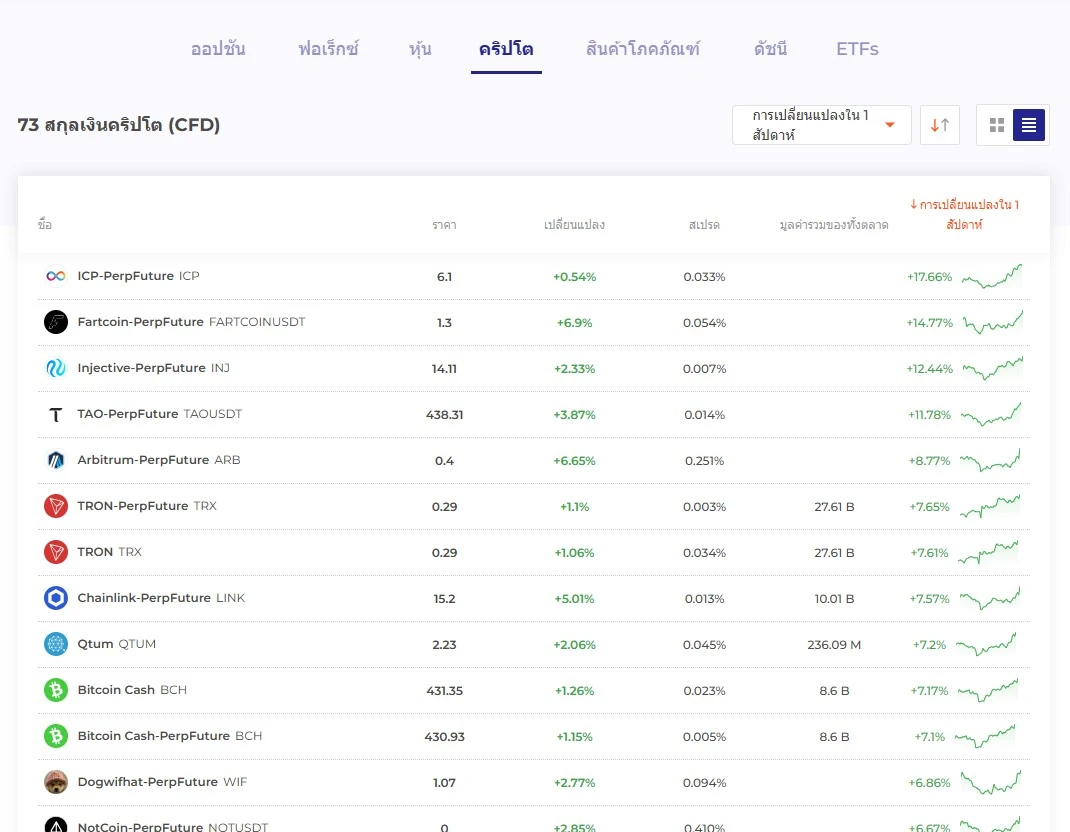Click the ICP infinity logo icon
Image resolution: width=1070 pixels, height=832 pixels.
(x=56, y=276)
